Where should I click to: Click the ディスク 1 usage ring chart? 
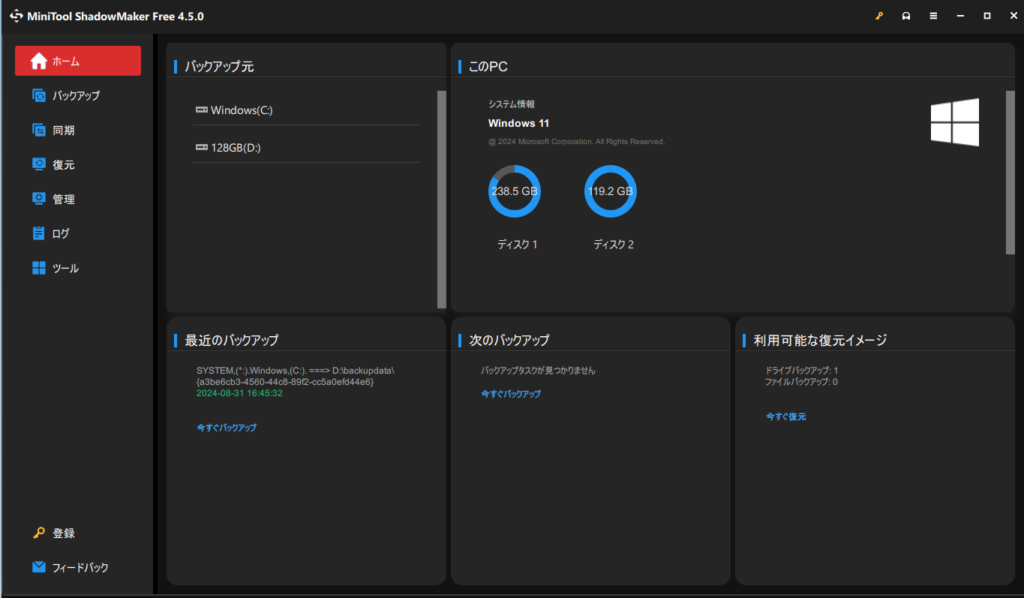[514, 191]
